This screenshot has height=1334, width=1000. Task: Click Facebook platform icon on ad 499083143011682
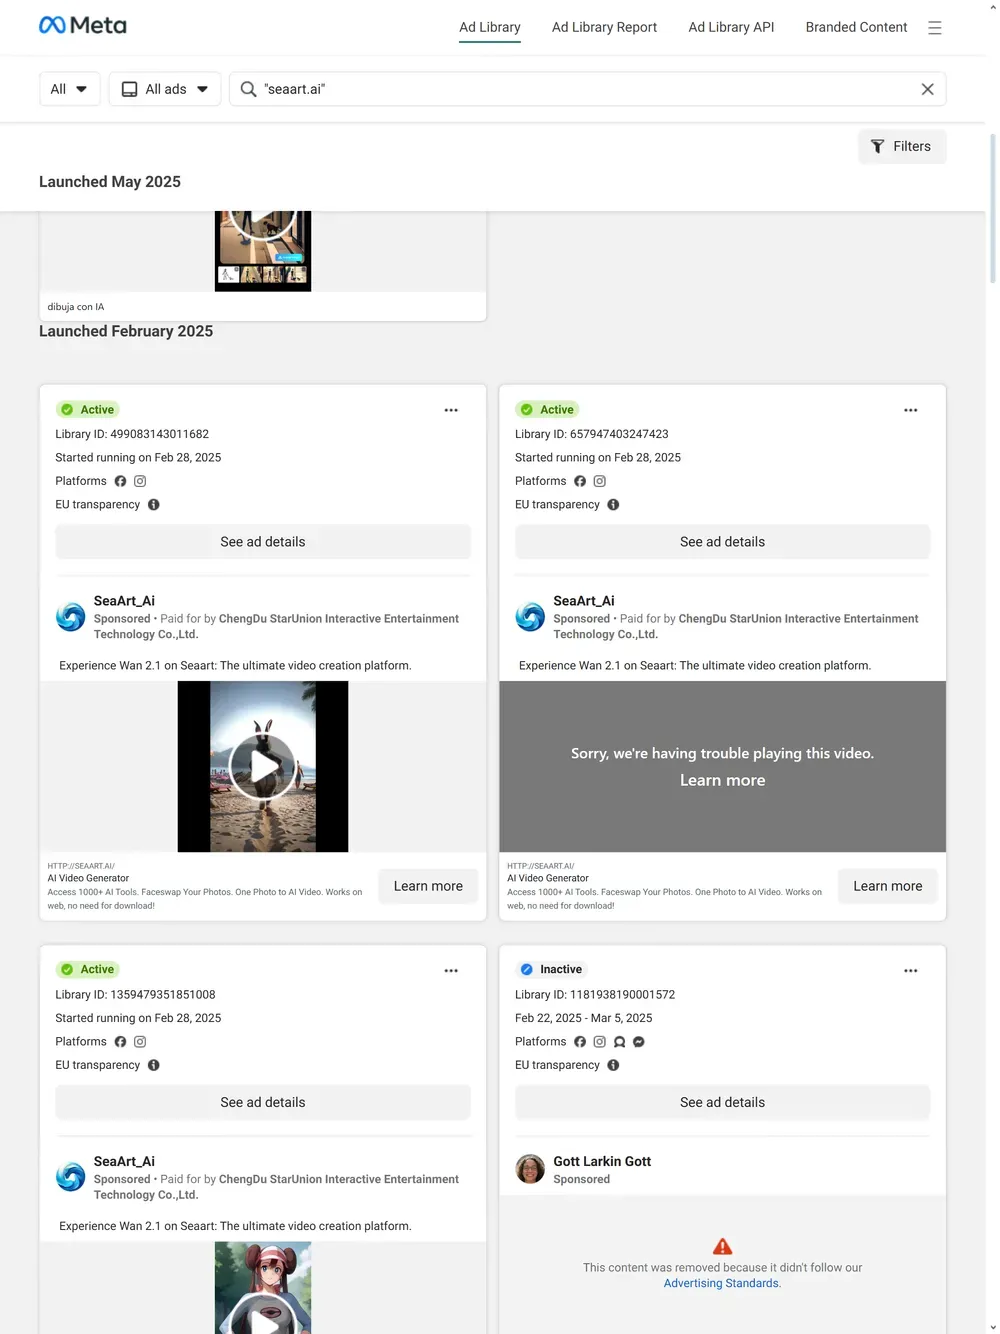tap(120, 481)
